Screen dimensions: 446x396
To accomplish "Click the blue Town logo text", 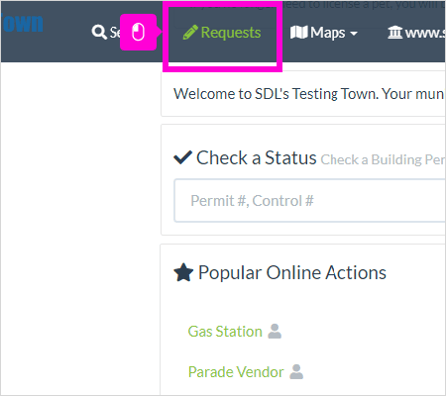I will (x=22, y=23).
